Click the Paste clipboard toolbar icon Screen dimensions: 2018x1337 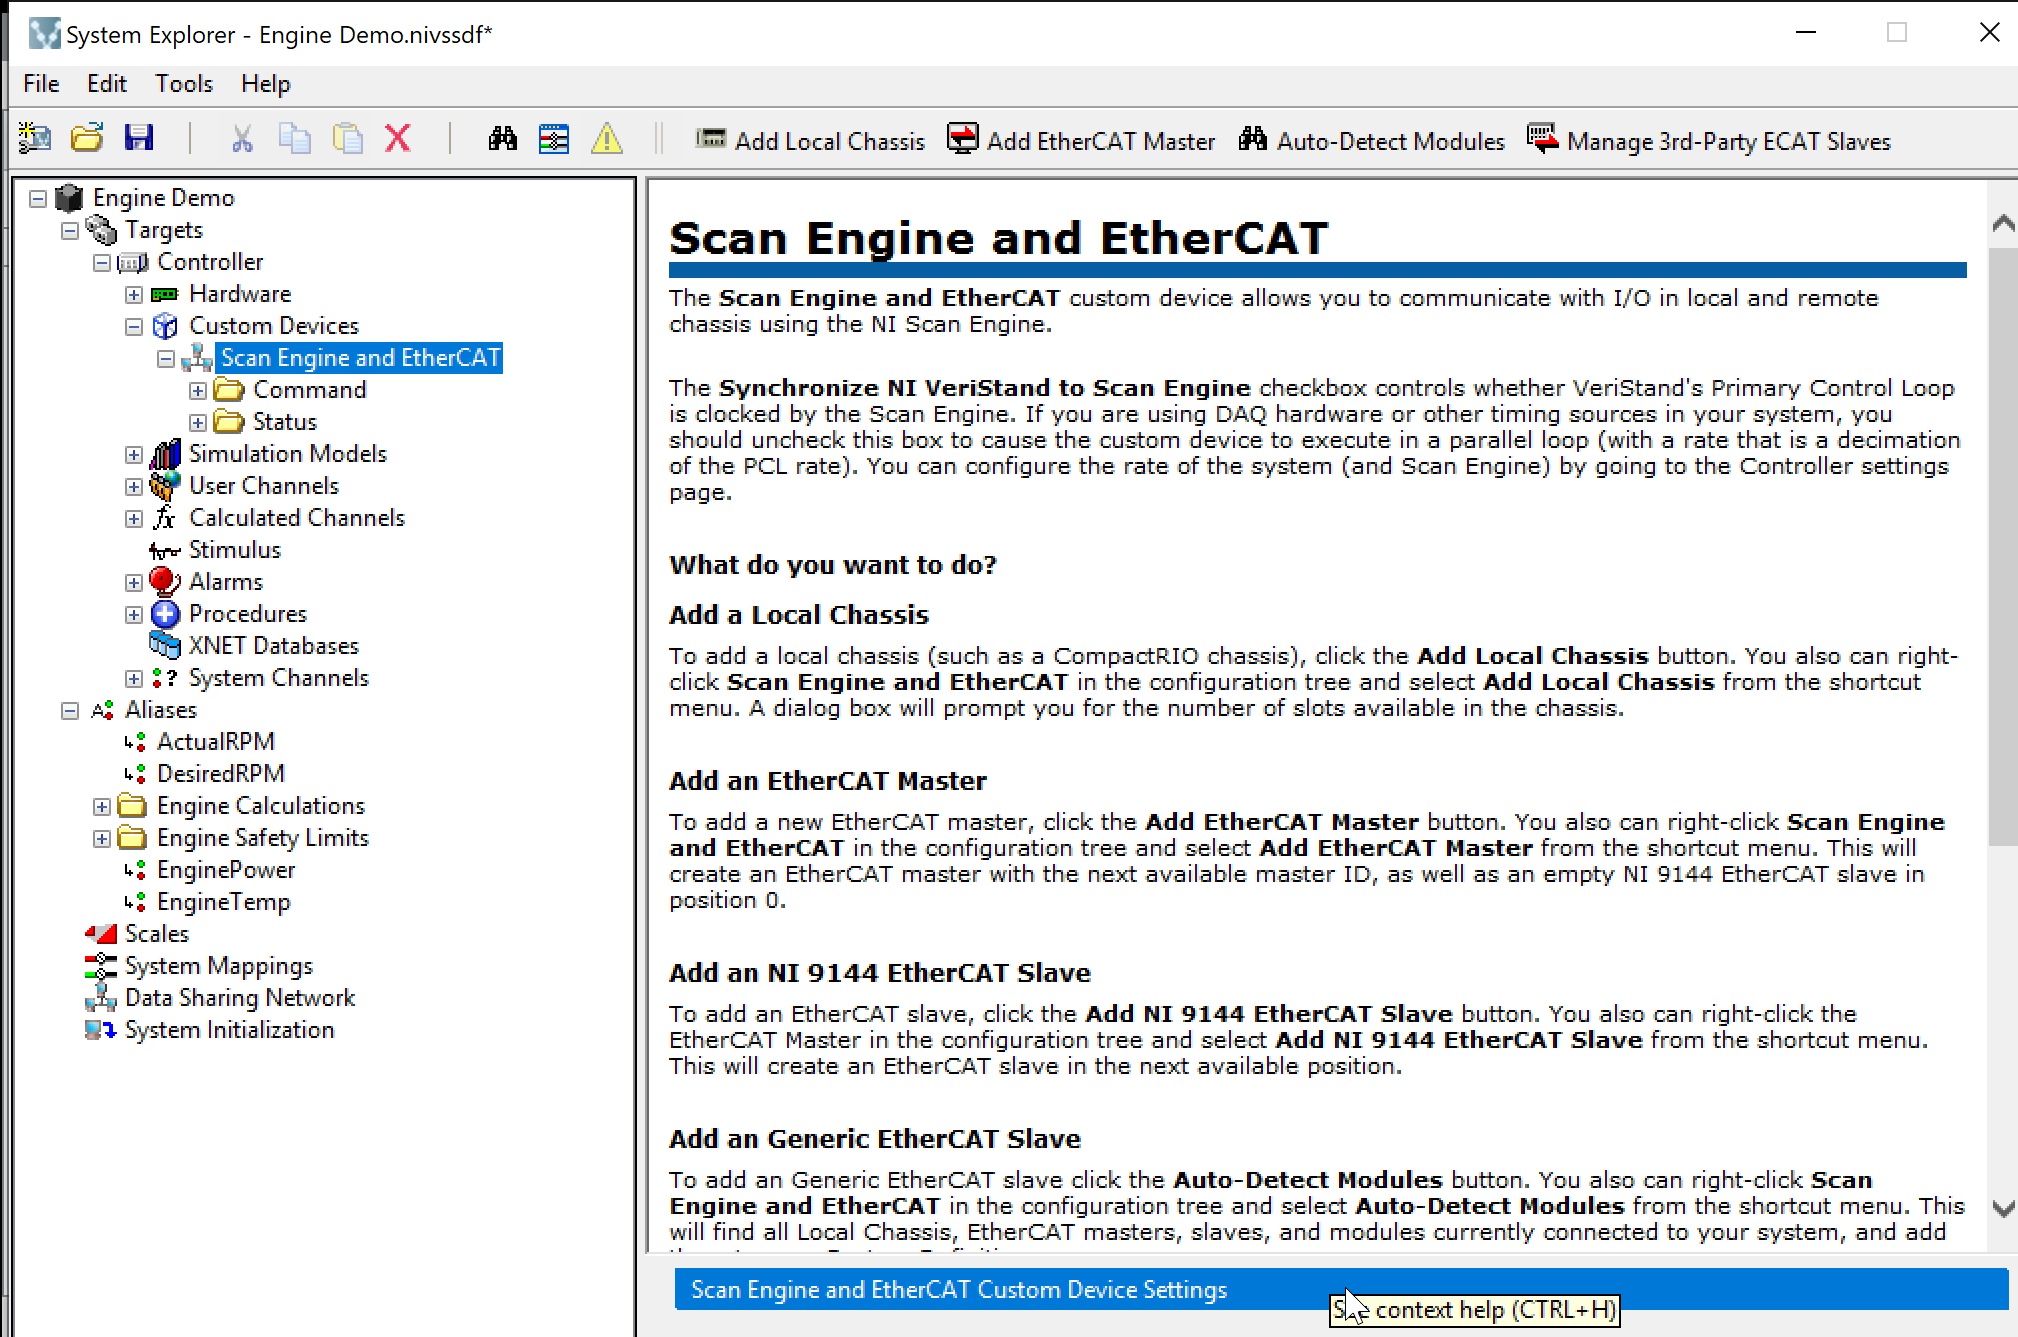346,138
